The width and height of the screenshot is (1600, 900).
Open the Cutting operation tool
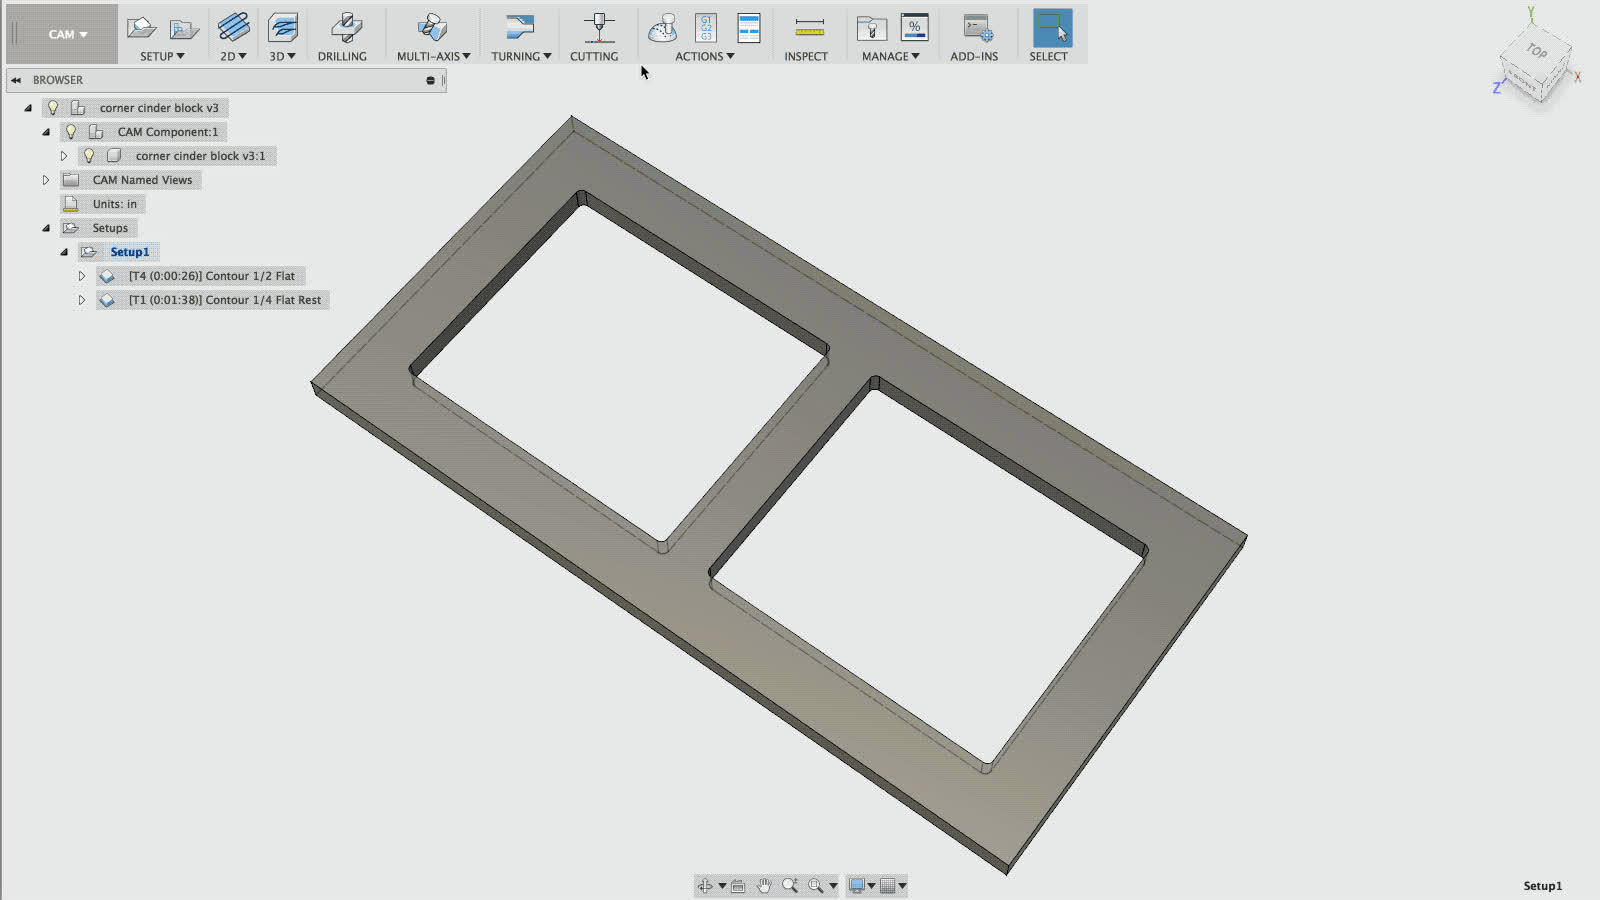pos(598,28)
